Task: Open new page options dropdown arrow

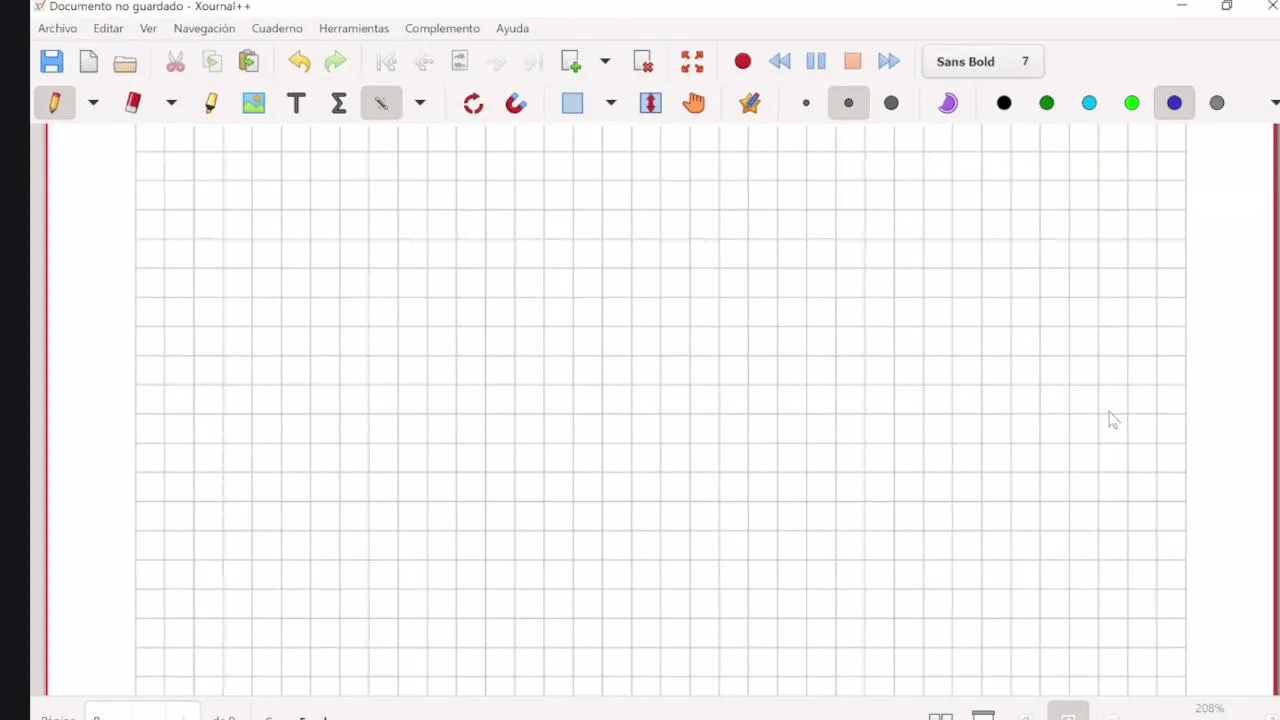Action: (x=605, y=62)
